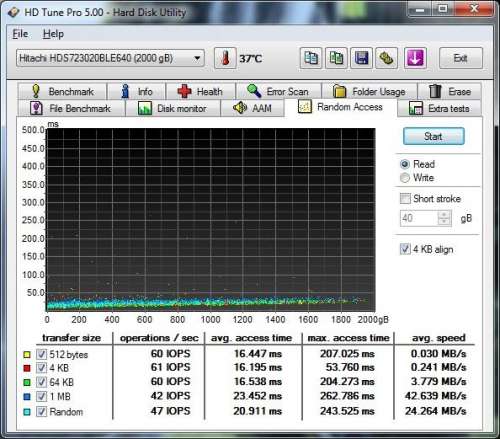Click the 'avg. access time' column header

coord(252,338)
